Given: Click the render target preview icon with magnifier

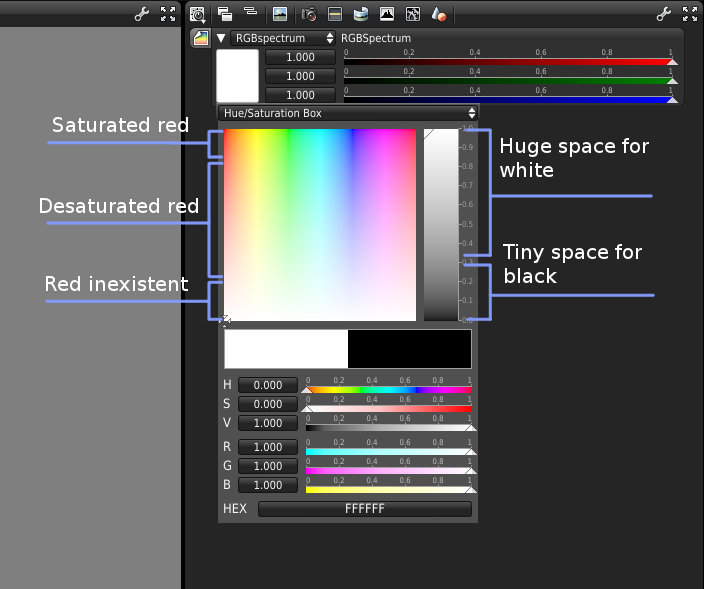Looking at the screenshot, I should (198, 14).
